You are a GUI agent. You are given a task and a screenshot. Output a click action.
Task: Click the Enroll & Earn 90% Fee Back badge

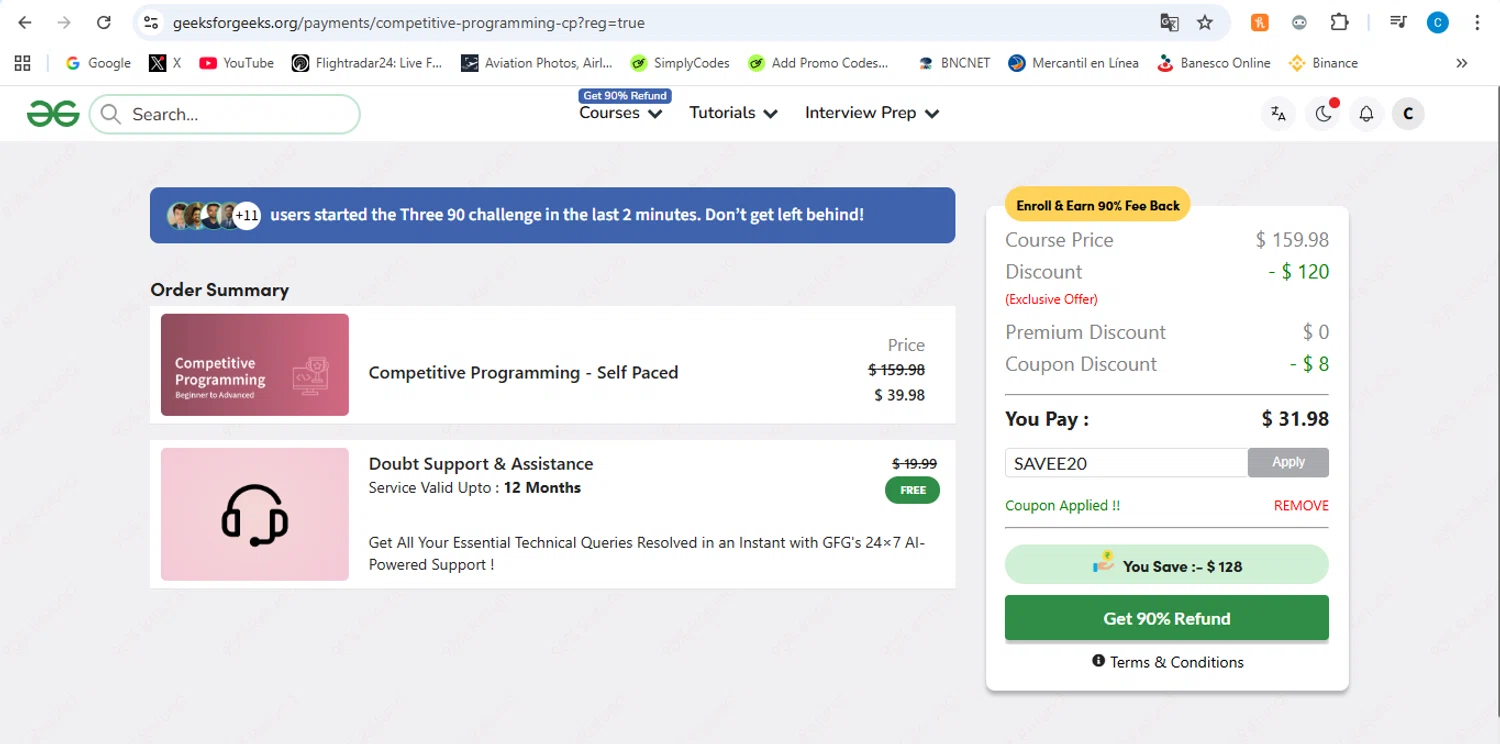pos(1098,205)
